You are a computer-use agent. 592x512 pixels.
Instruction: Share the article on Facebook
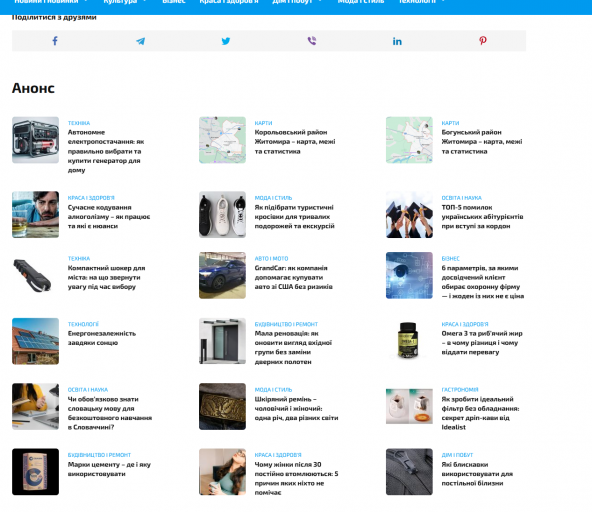point(55,41)
